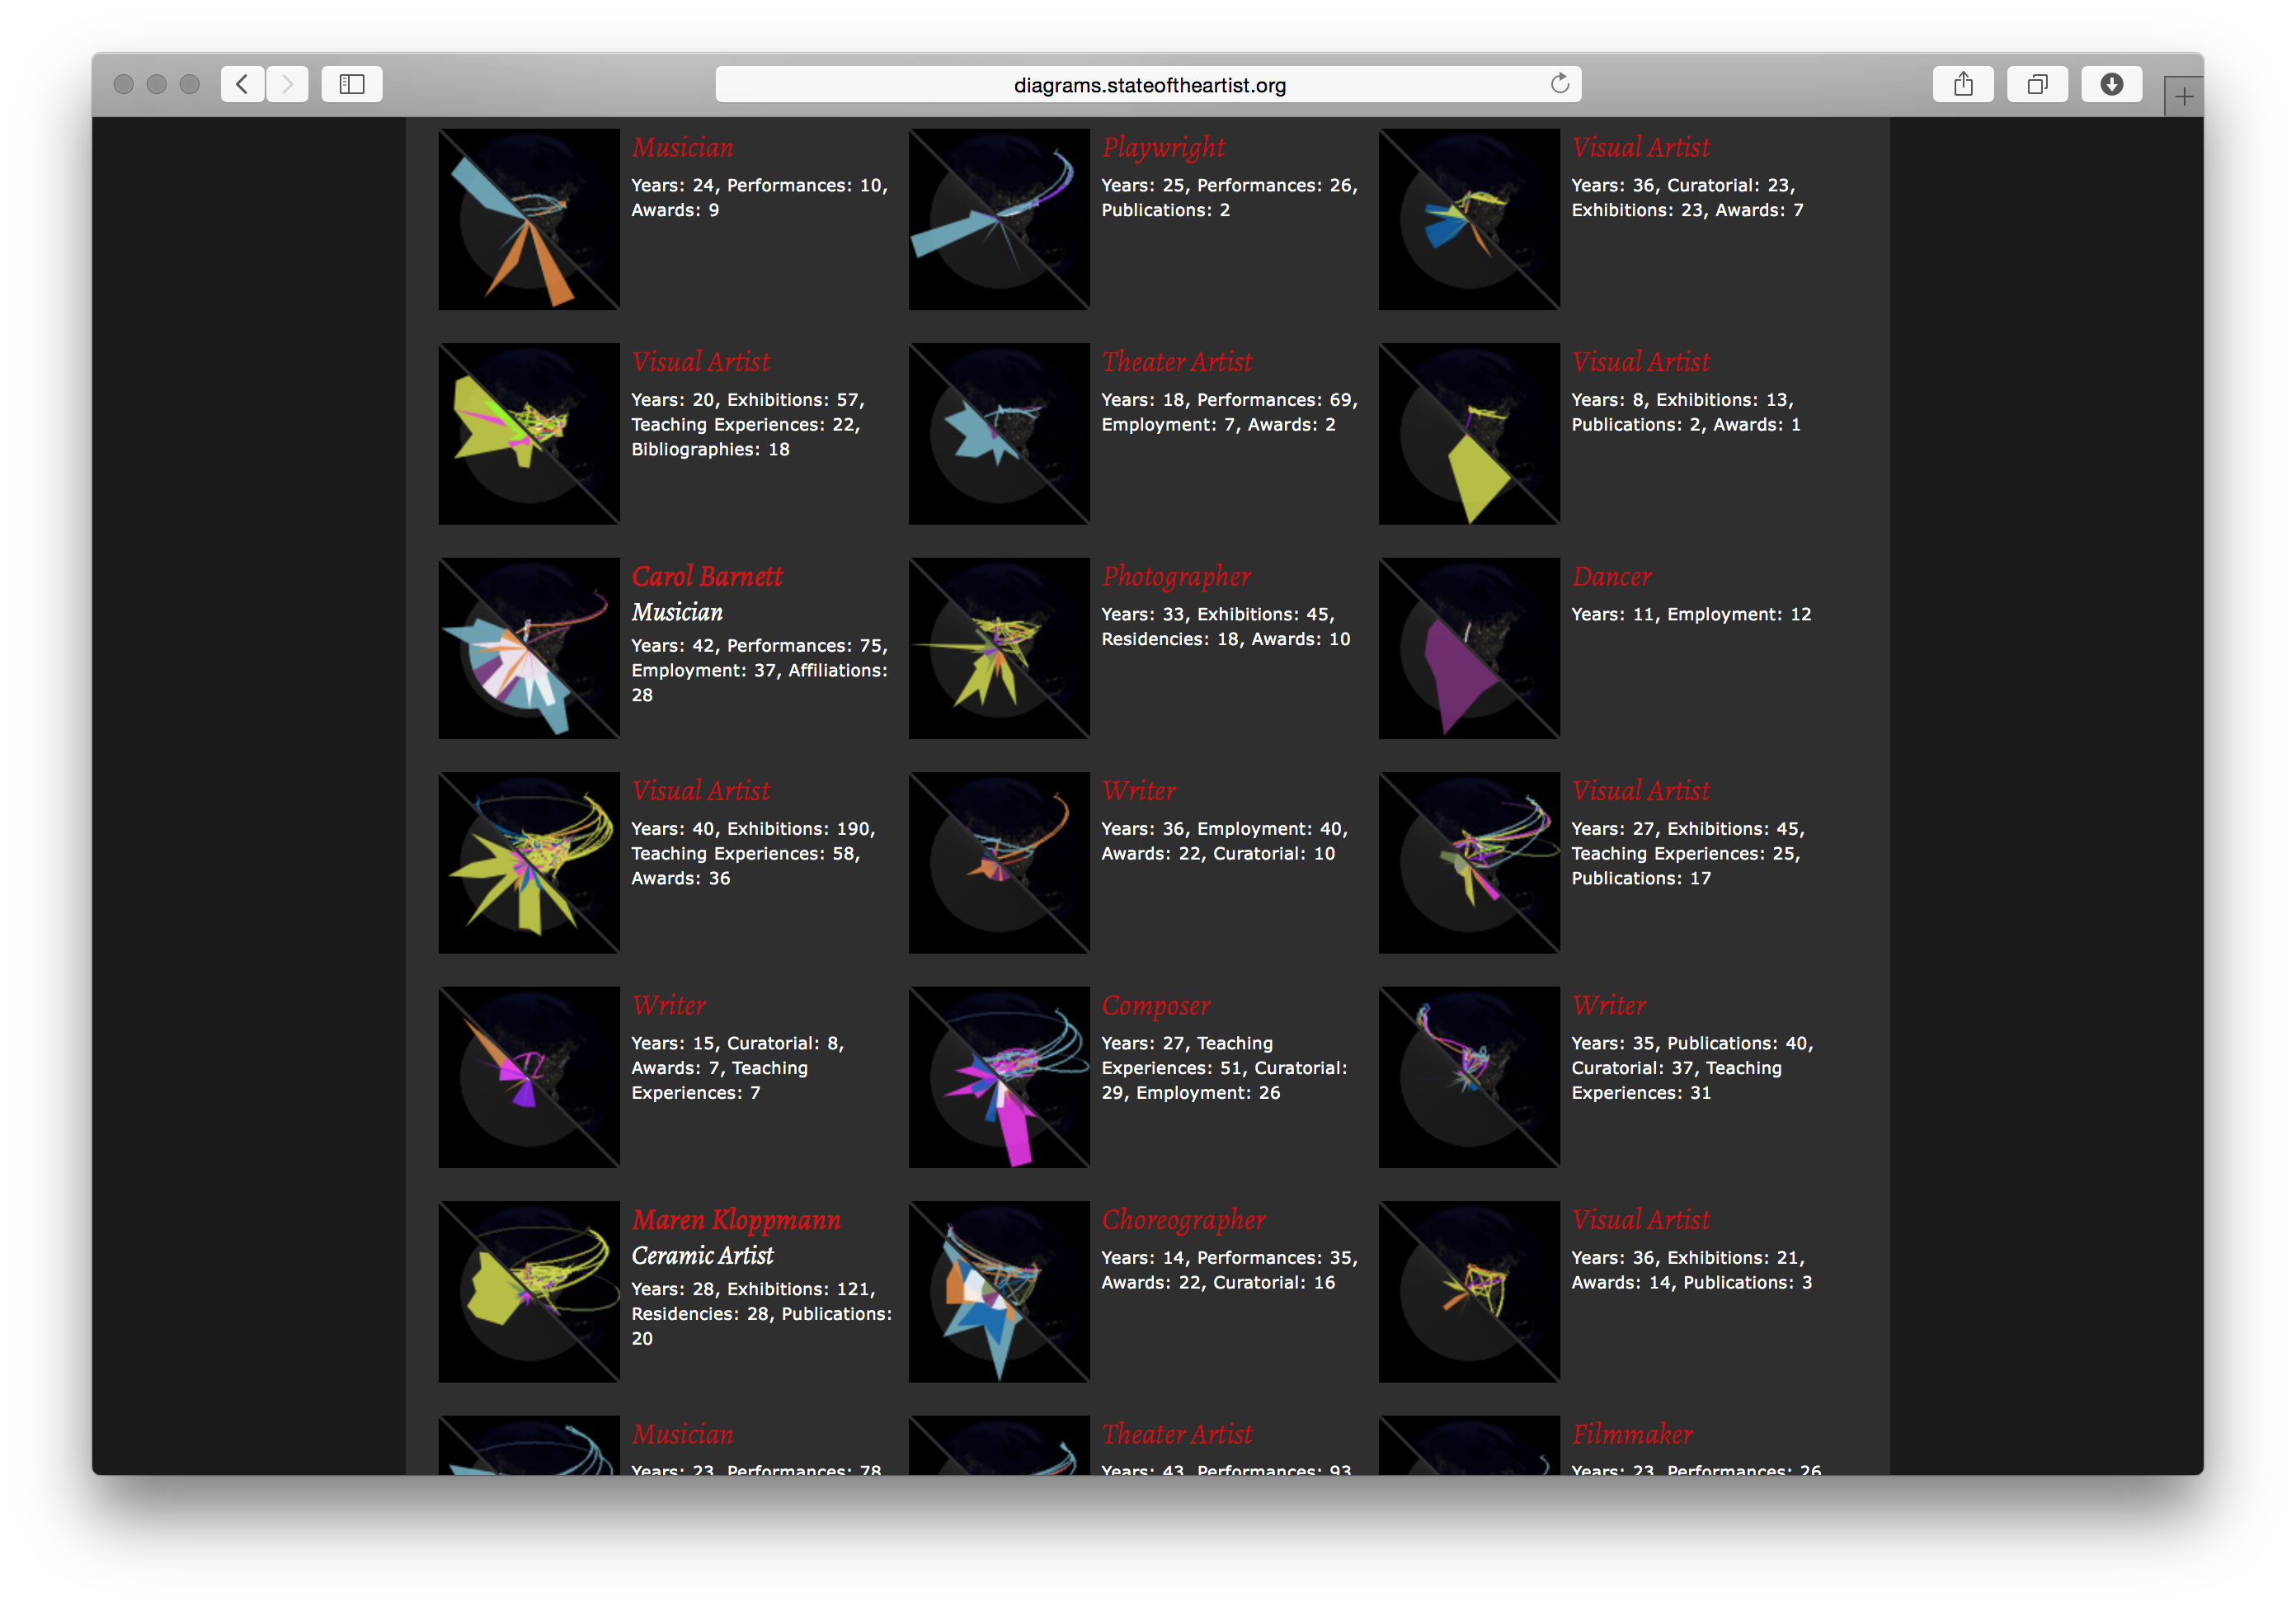Toggle the Safari sidebar icon
The width and height of the screenshot is (2296, 1607).
[x=351, y=84]
